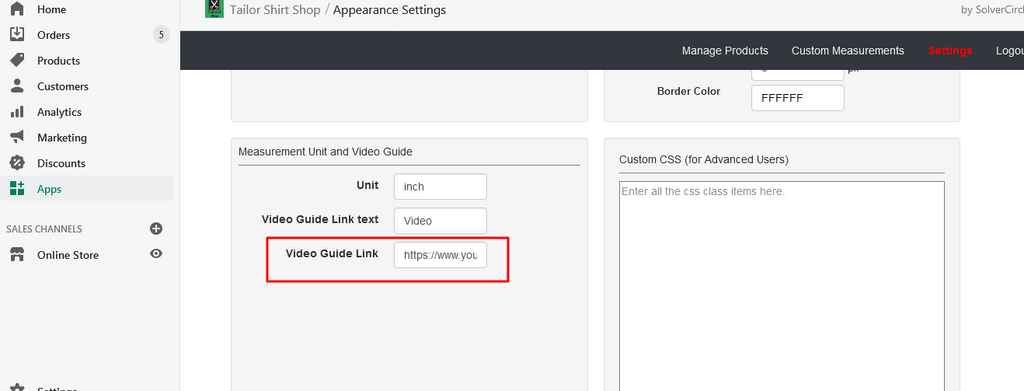Click the Video Guide Link text field
The width and height of the screenshot is (1024, 391).
440,221
